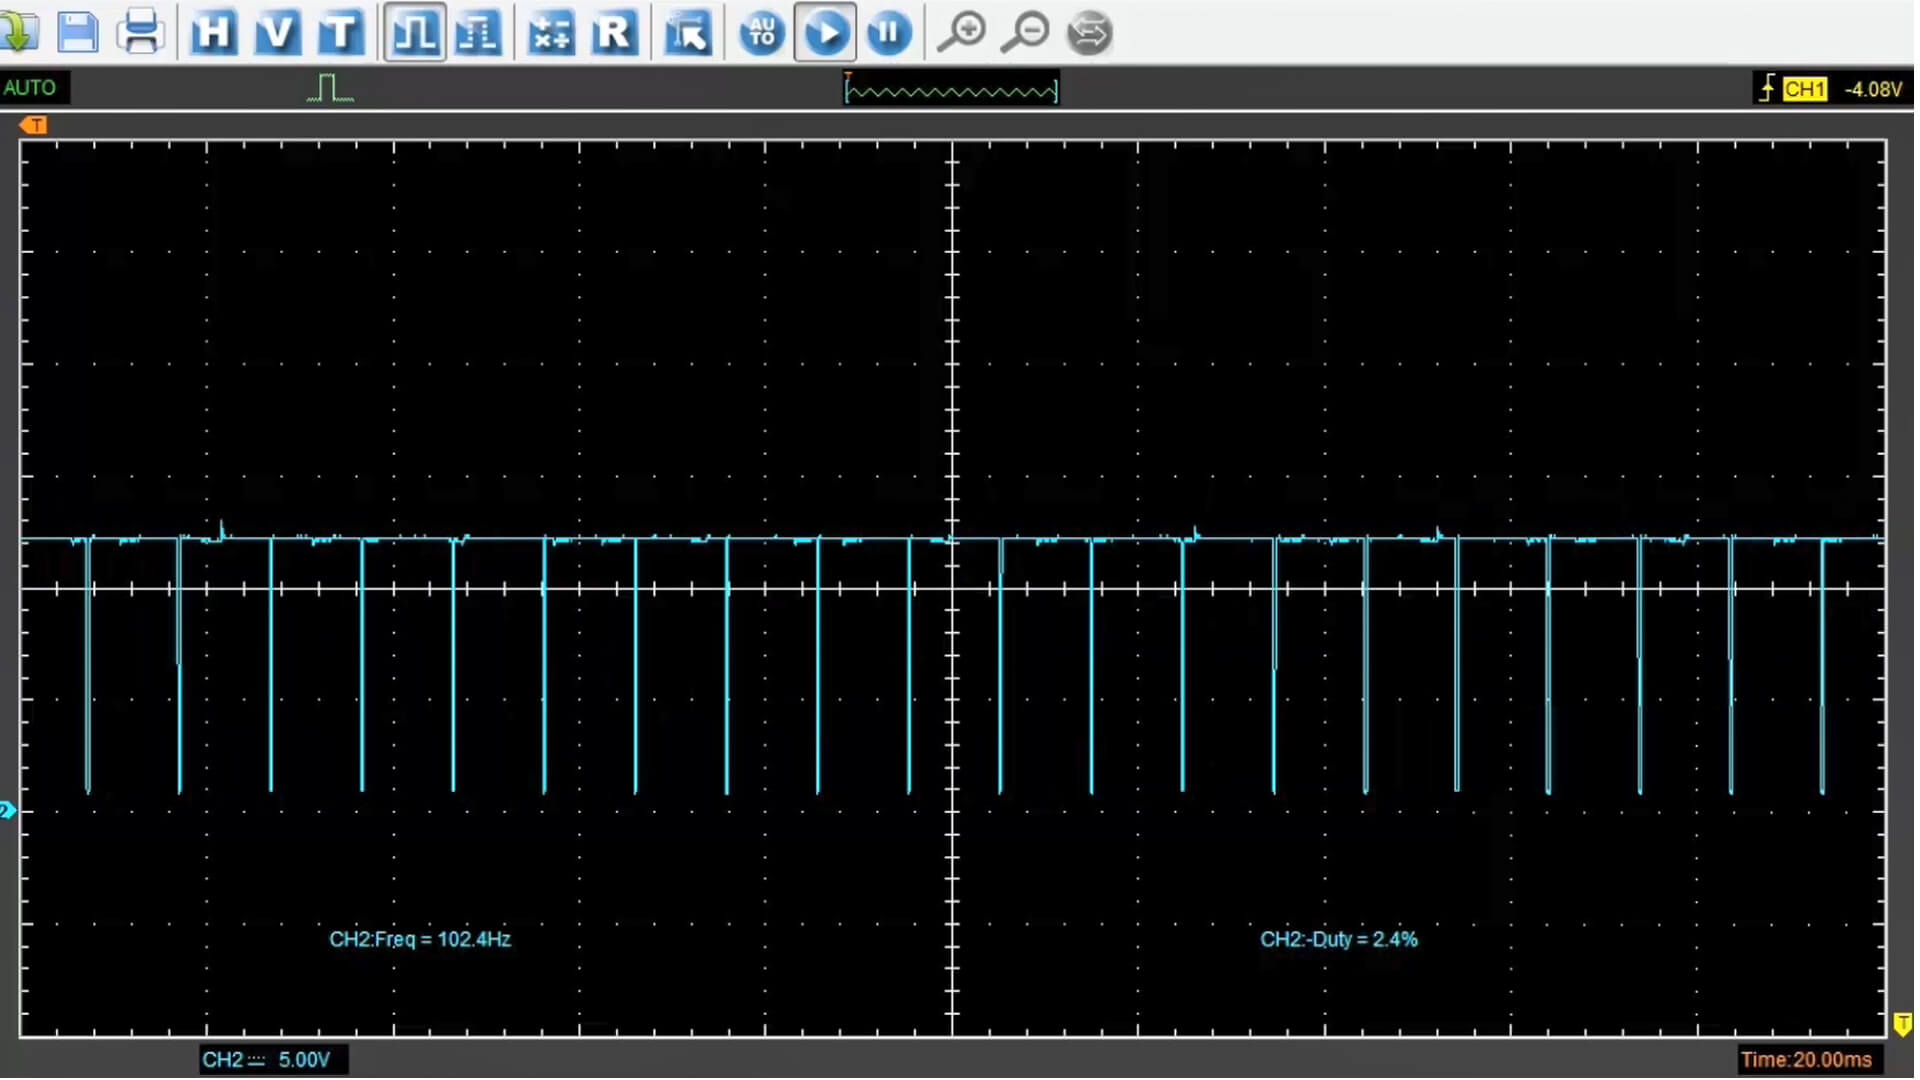
Task: Open Trigger settings (T button)
Action: point(341,32)
